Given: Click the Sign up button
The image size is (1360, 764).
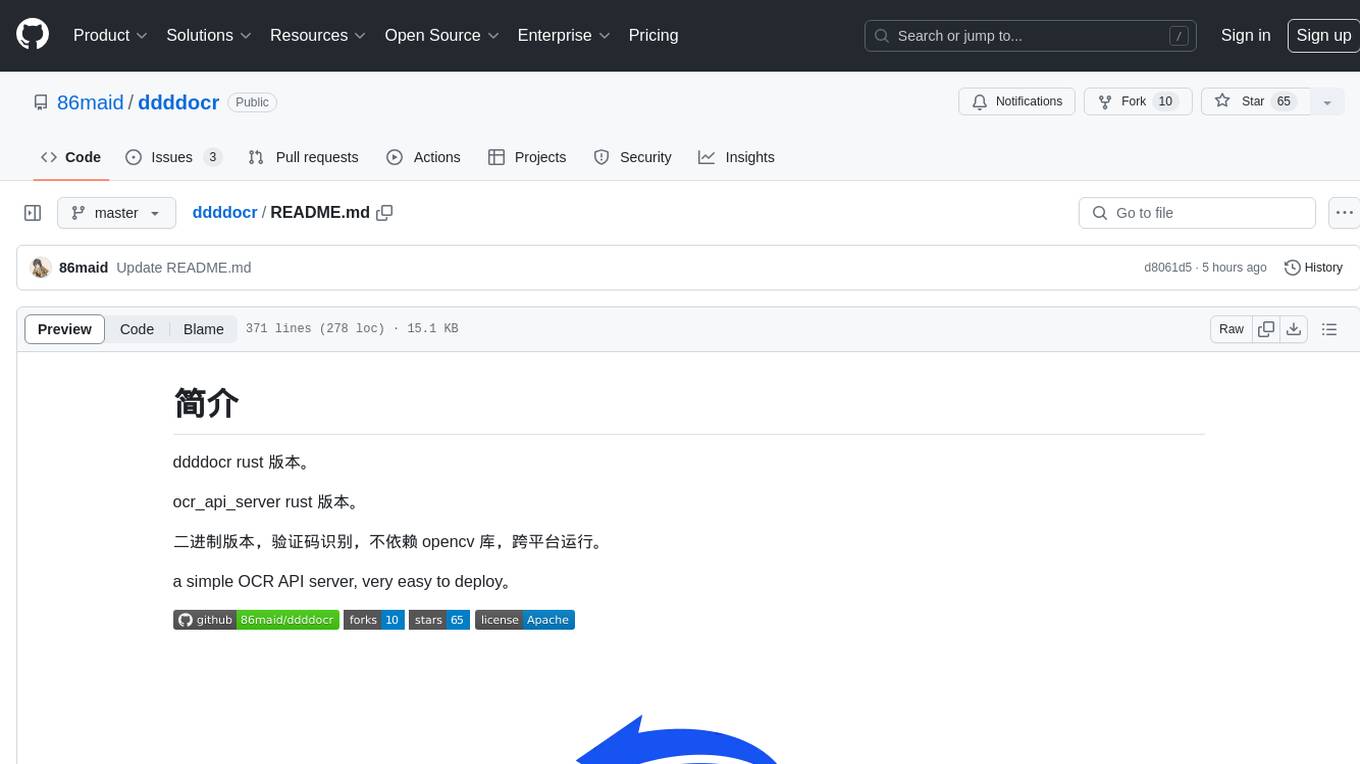Looking at the screenshot, I should (x=1323, y=35).
